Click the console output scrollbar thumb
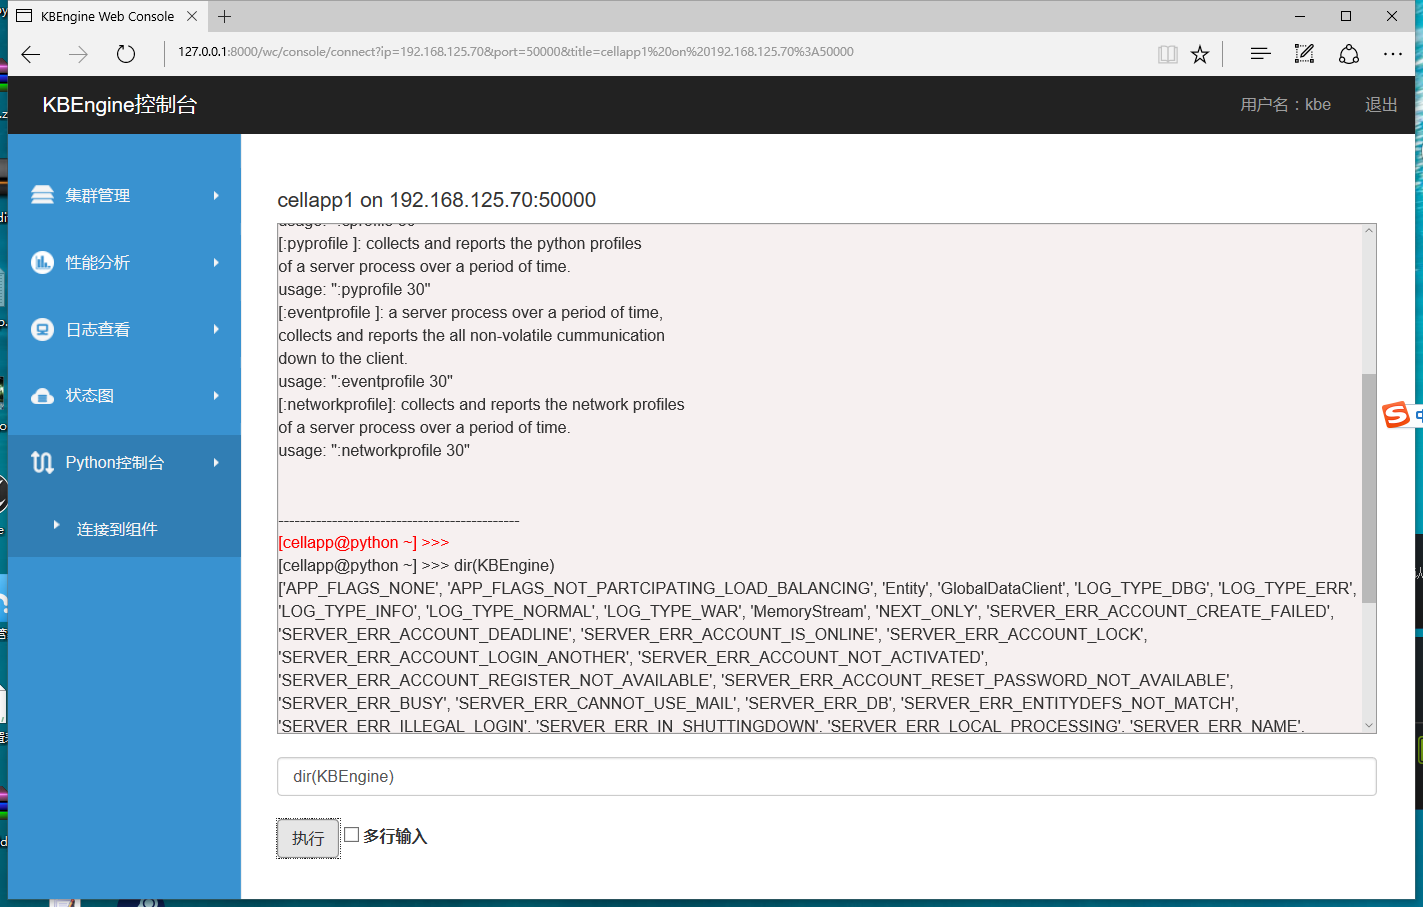This screenshot has height=907, width=1423. pyautogui.click(x=1369, y=488)
